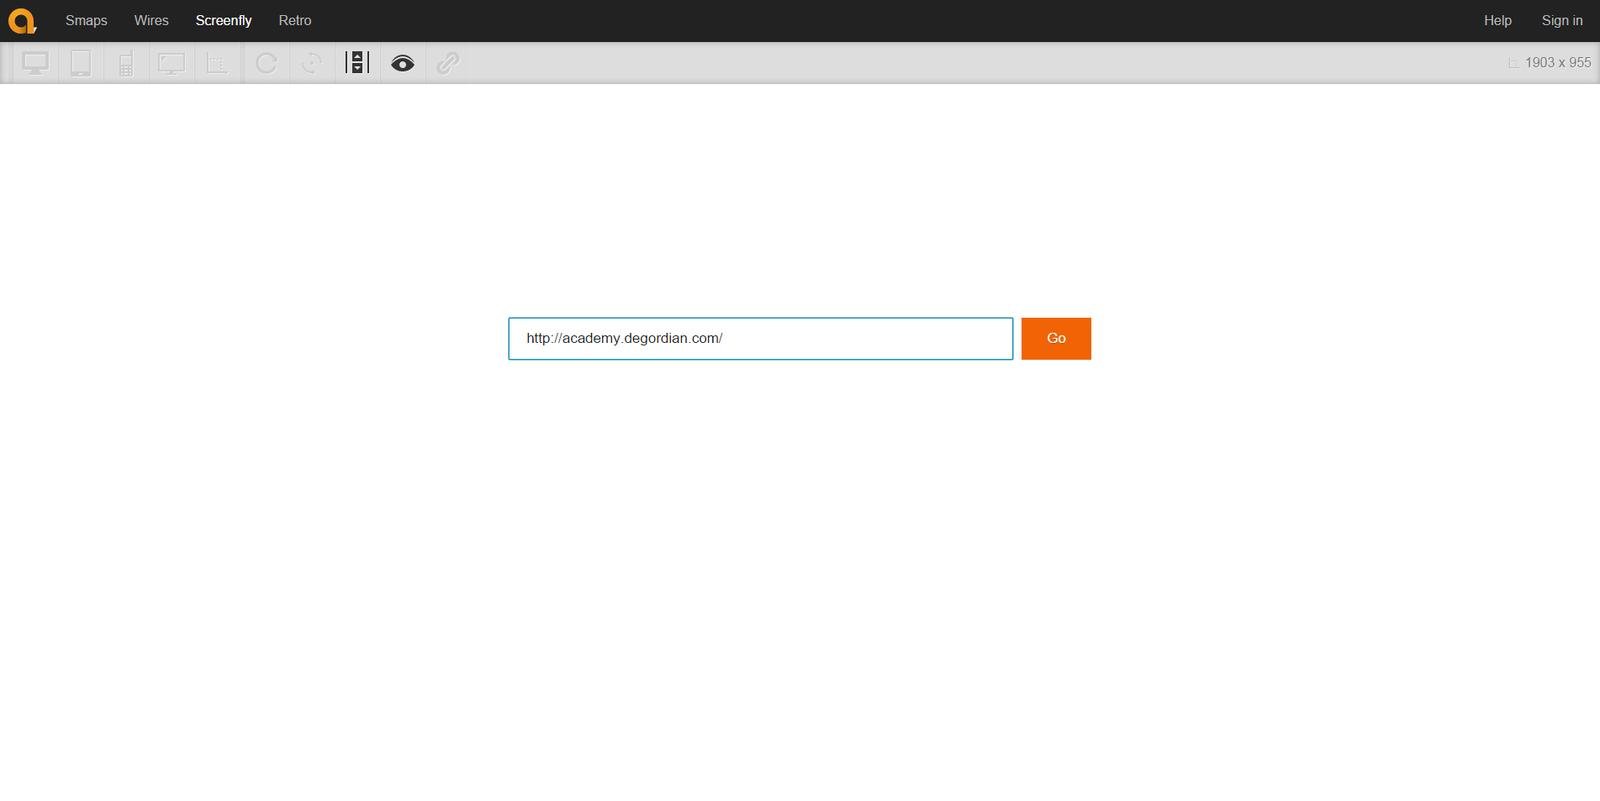Select the tablet device icon
The height and width of the screenshot is (801, 1600).
click(x=81, y=63)
